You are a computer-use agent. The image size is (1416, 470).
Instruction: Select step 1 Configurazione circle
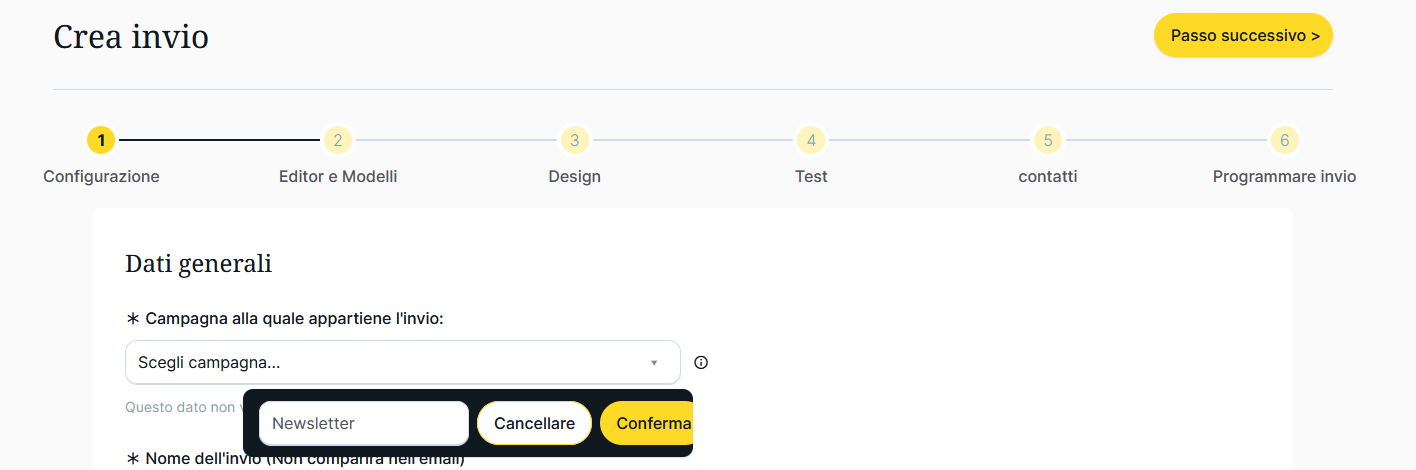[101, 140]
